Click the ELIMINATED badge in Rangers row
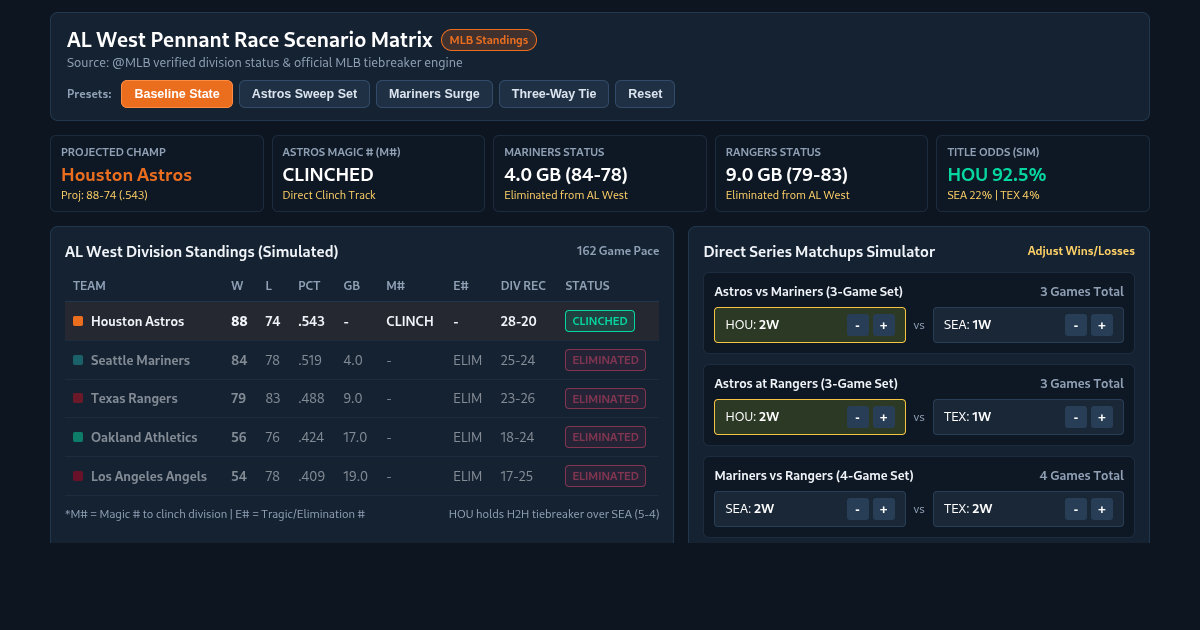This screenshot has height=630, width=1200. 605,398
